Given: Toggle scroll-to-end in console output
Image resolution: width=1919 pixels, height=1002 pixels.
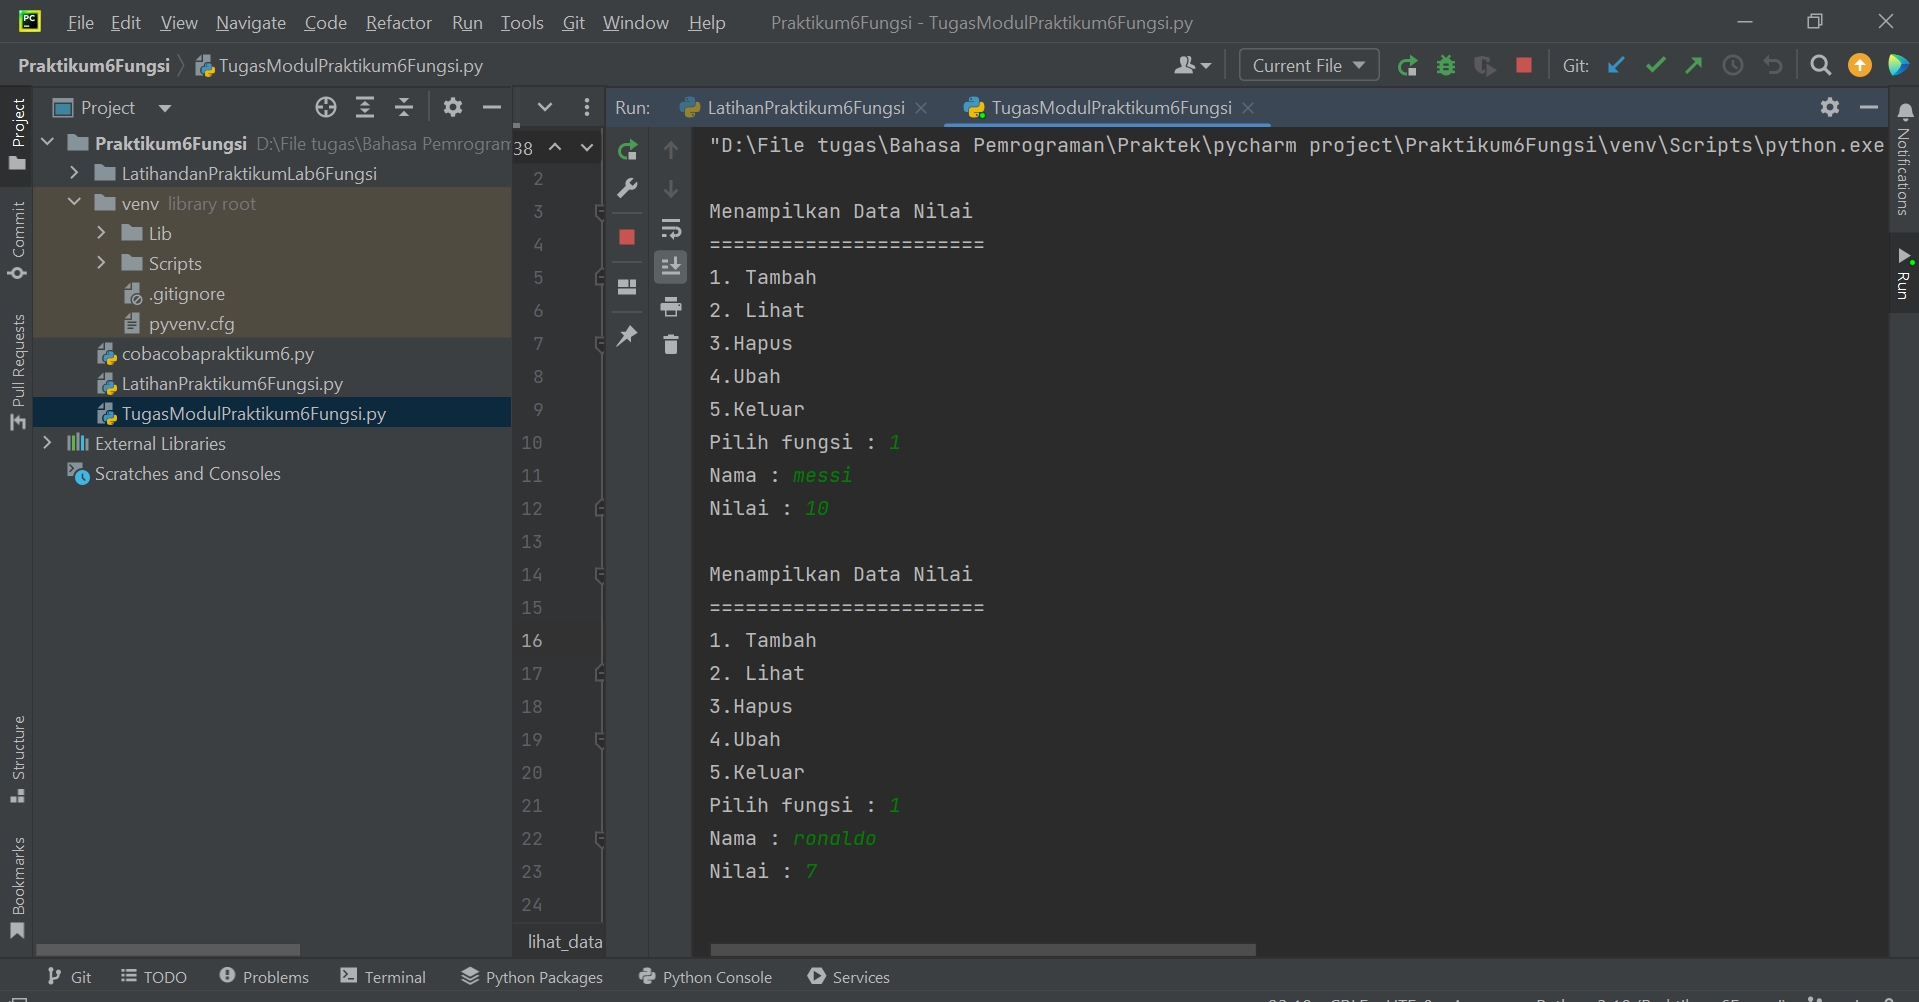Looking at the screenshot, I should 671,267.
